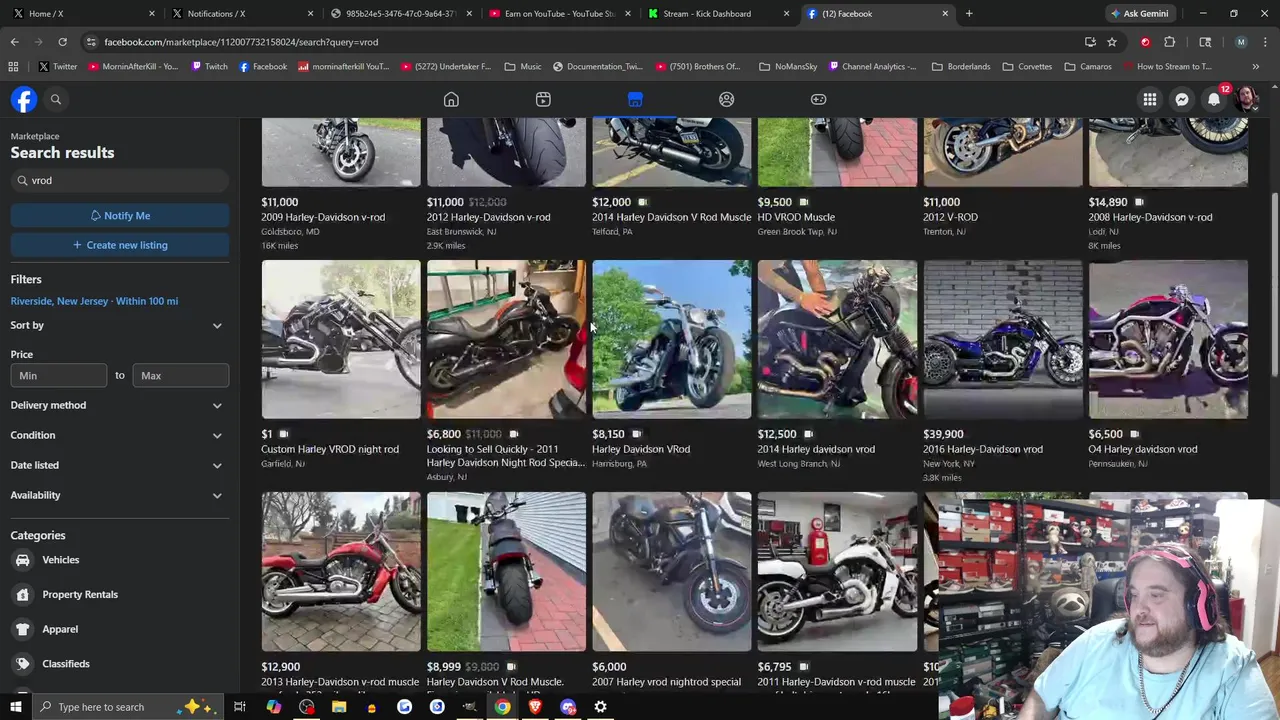Open Task View on the taskbar

[x=240, y=707]
